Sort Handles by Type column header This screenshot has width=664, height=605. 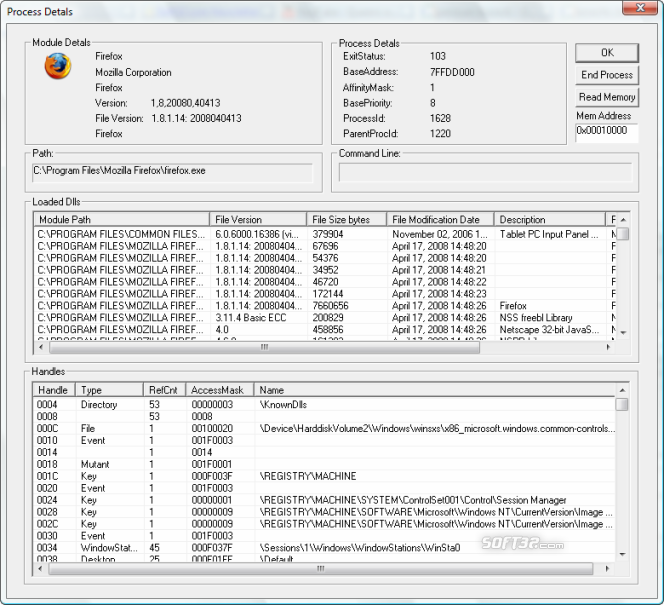point(109,390)
